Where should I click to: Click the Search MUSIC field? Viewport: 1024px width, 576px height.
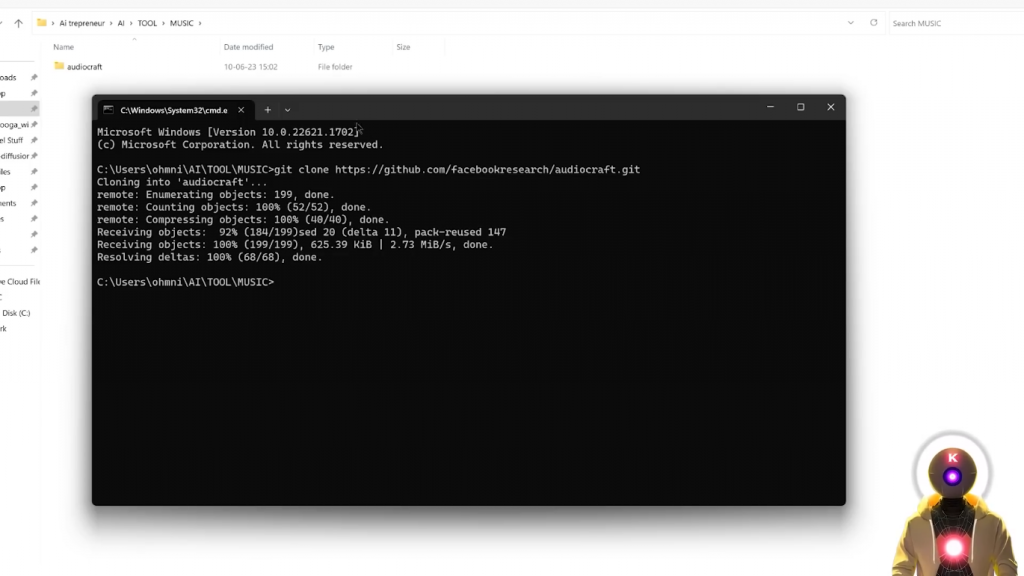point(957,23)
